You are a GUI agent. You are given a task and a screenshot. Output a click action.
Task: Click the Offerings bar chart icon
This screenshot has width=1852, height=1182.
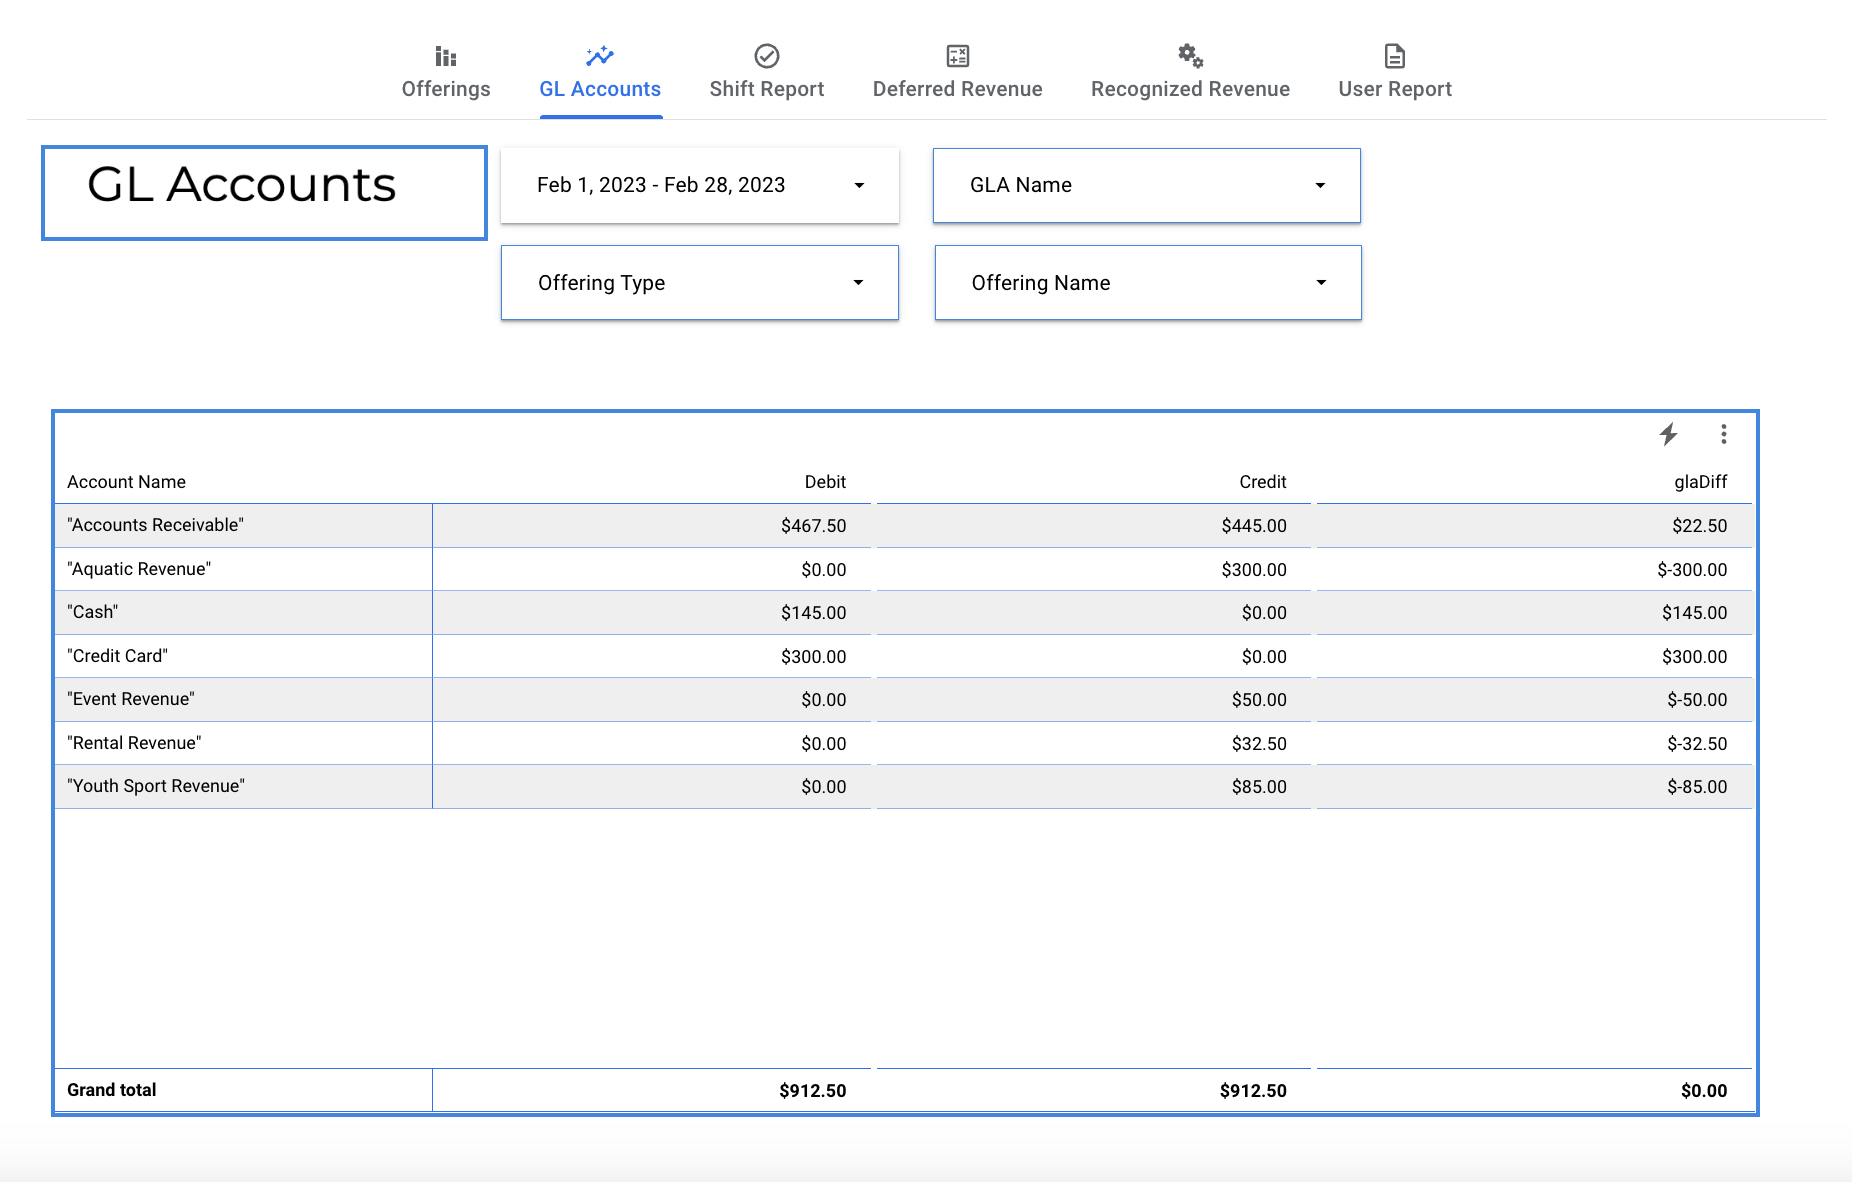[x=446, y=56]
